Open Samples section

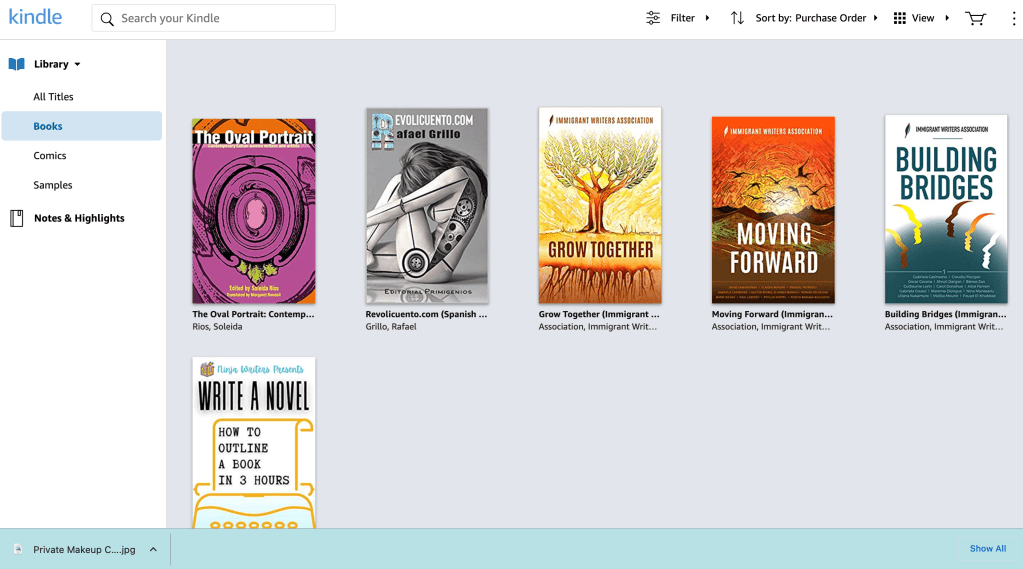point(52,185)
